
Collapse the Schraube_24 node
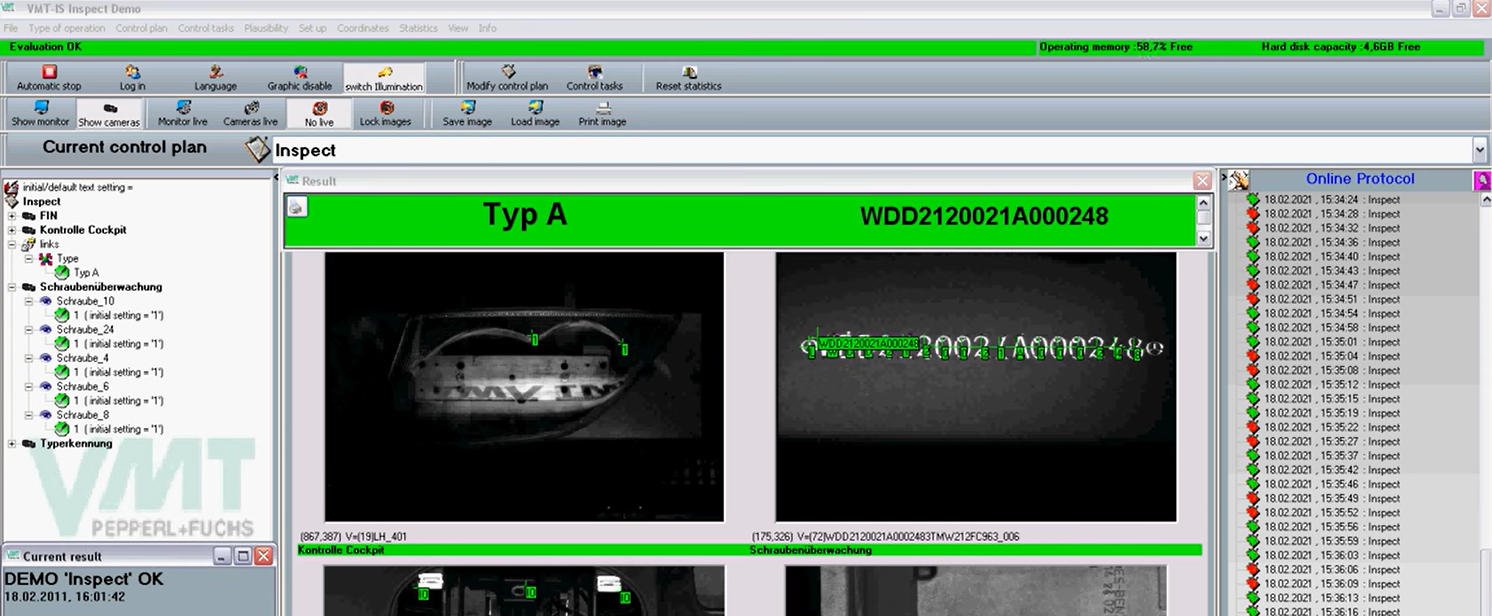click(29, 329)
